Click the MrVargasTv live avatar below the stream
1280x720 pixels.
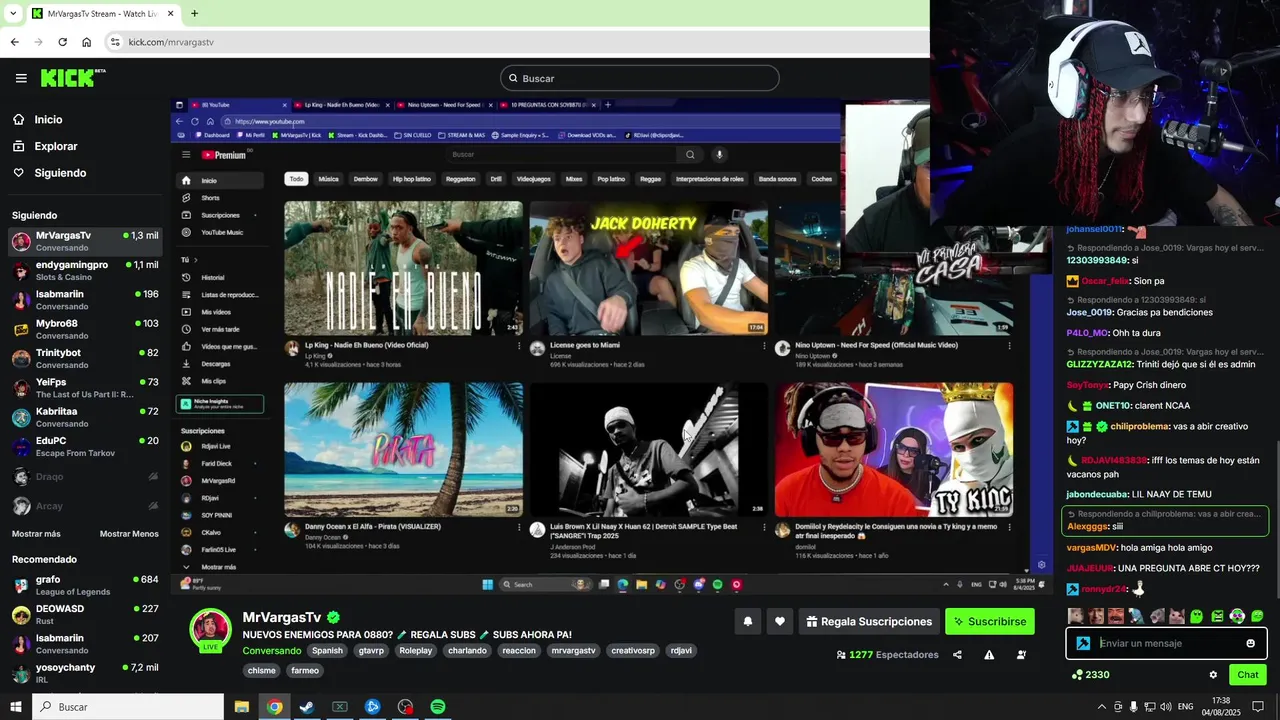[x=211, y=629]
